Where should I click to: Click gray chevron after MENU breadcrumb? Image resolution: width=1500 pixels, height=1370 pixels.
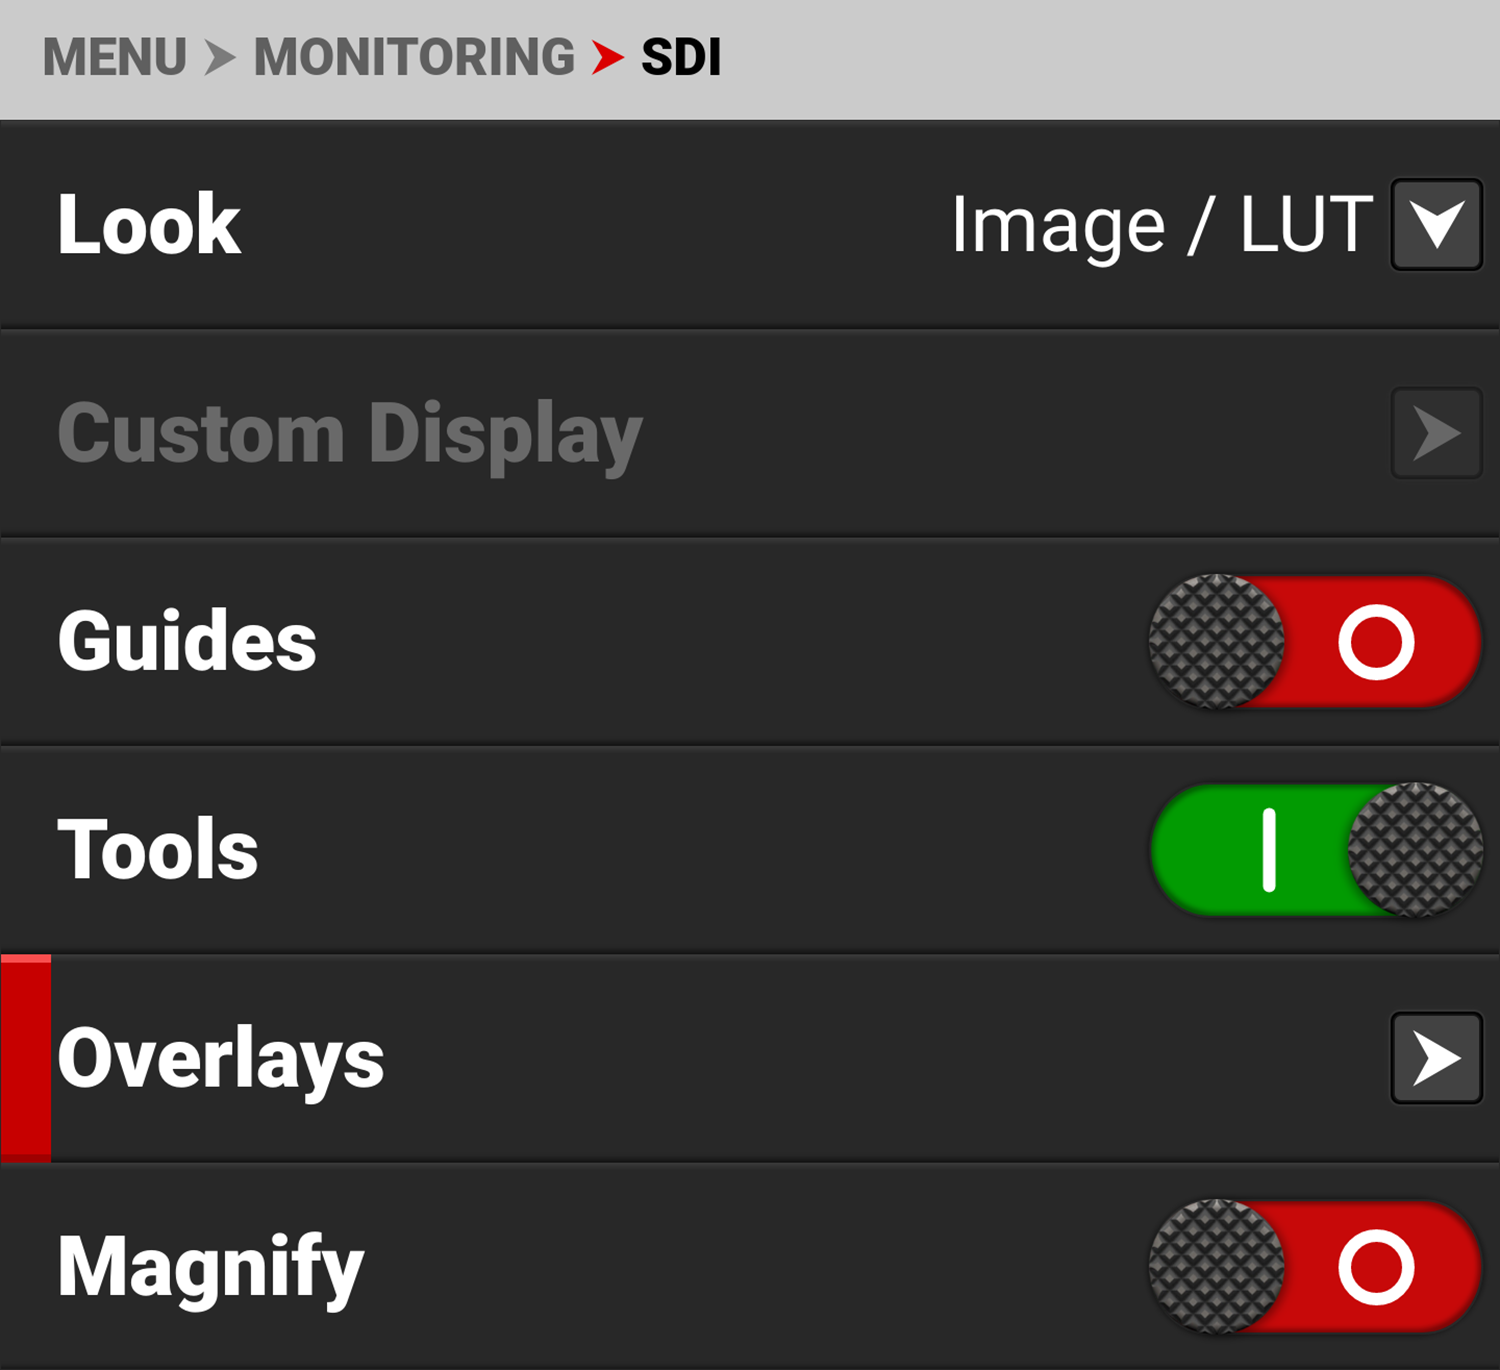(219, 57)
